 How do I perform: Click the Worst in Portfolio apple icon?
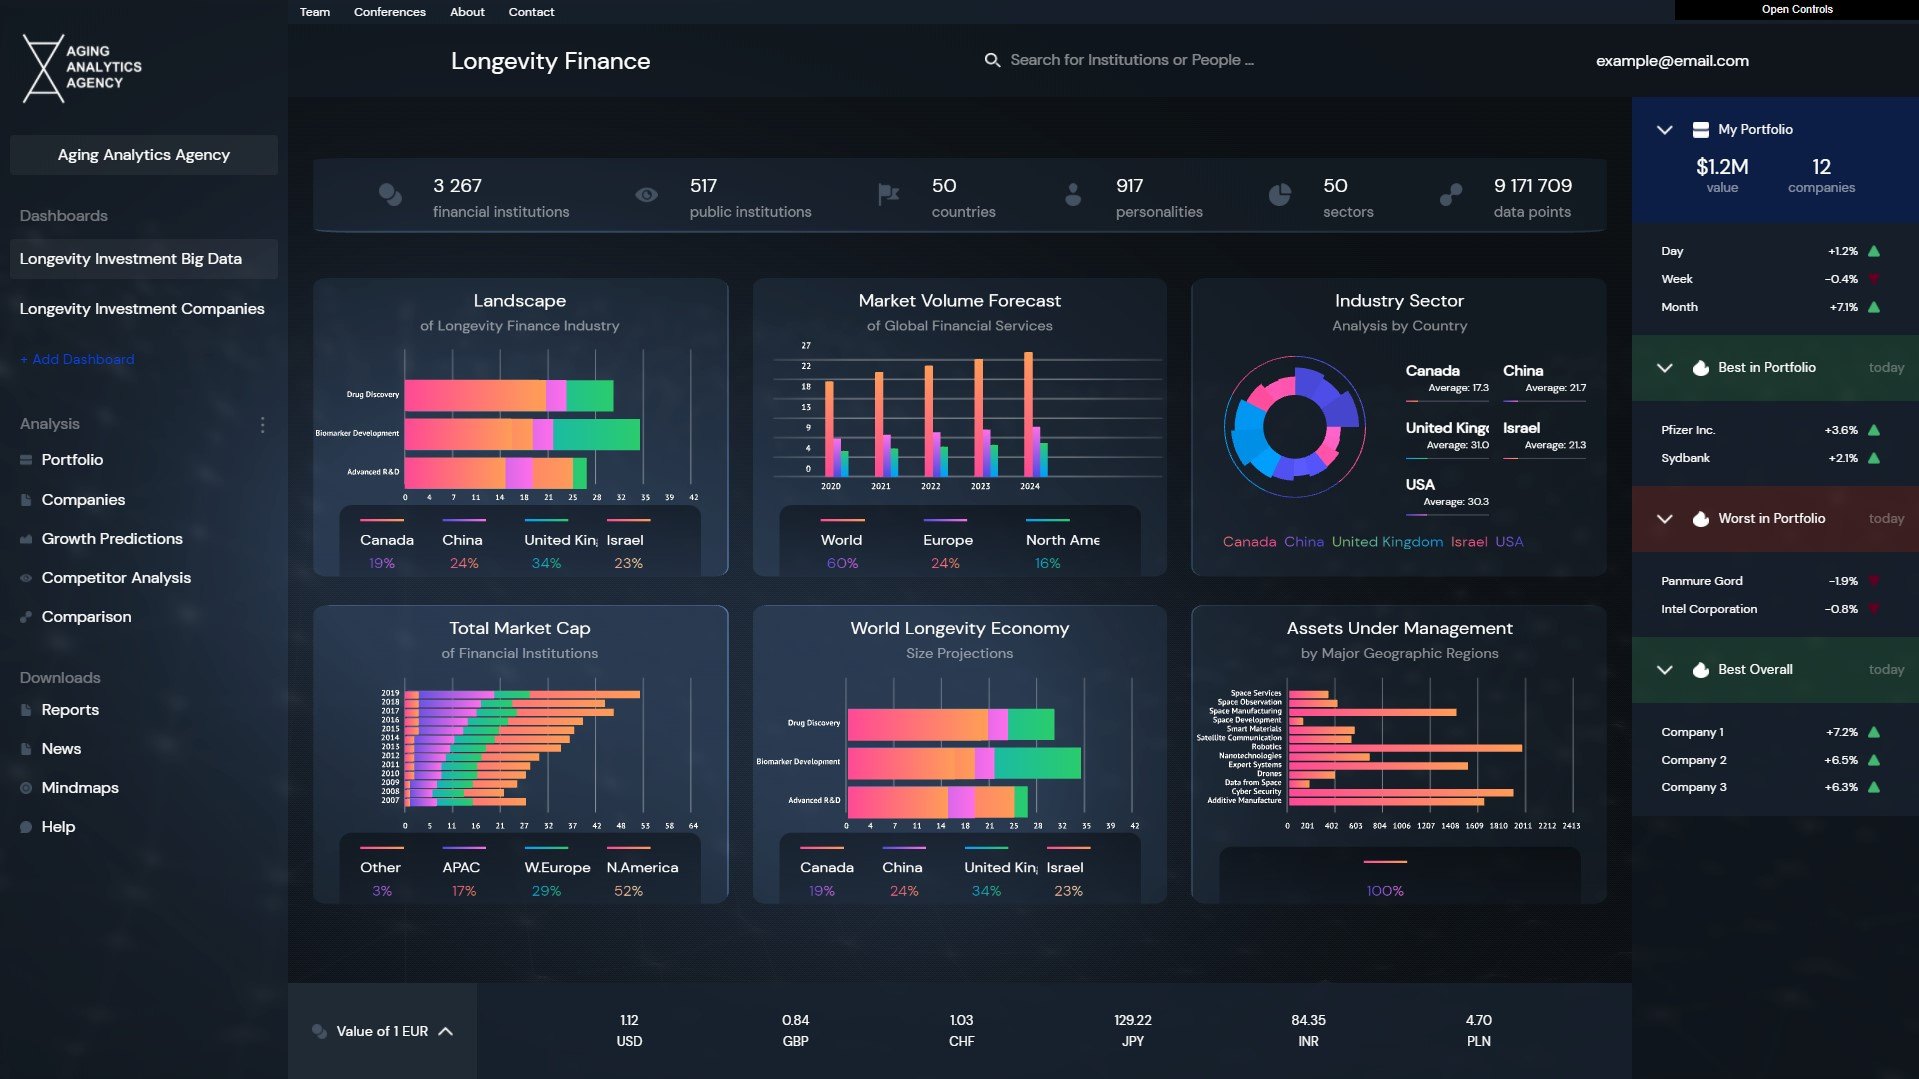point(1700,519)
